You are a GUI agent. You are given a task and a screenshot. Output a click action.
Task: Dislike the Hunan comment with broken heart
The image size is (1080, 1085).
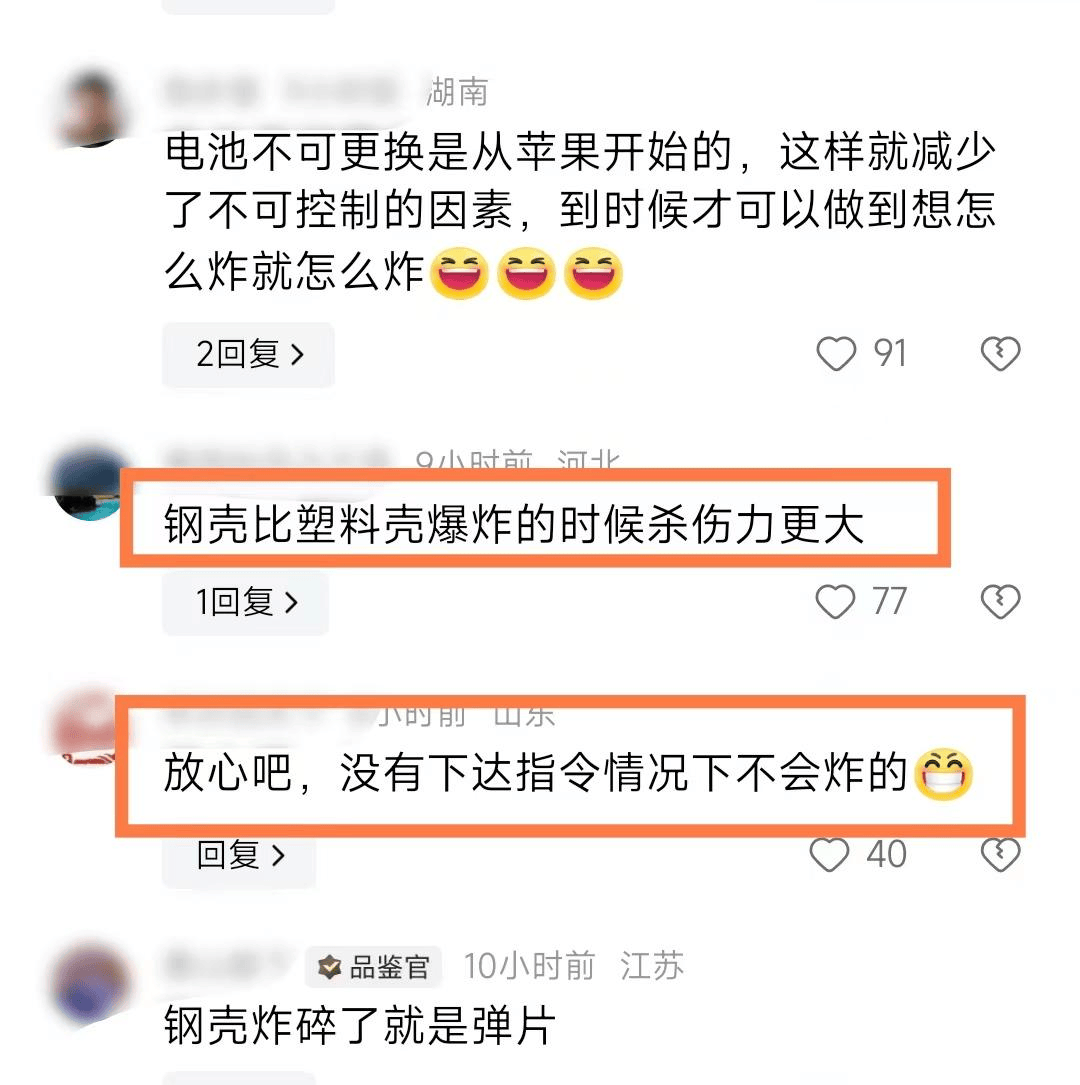[1000, 354]
